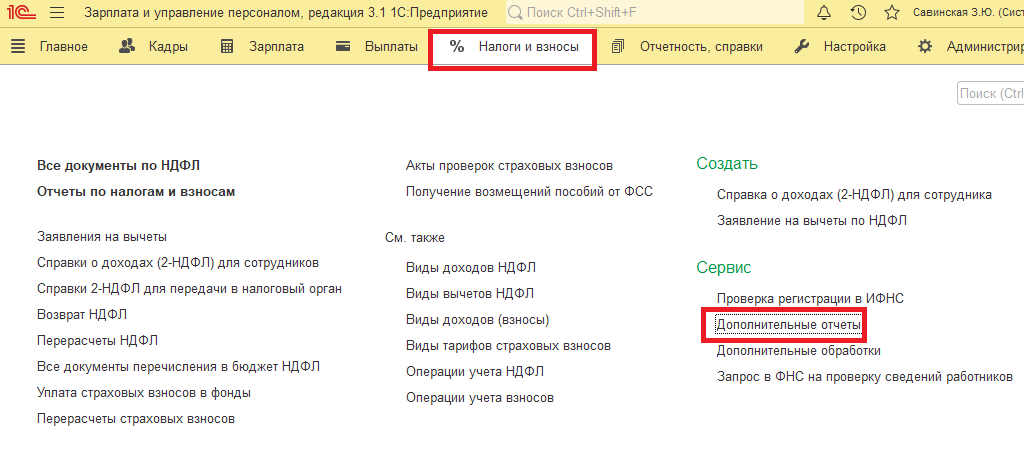Open the Зарплата section

pos(276,46)
